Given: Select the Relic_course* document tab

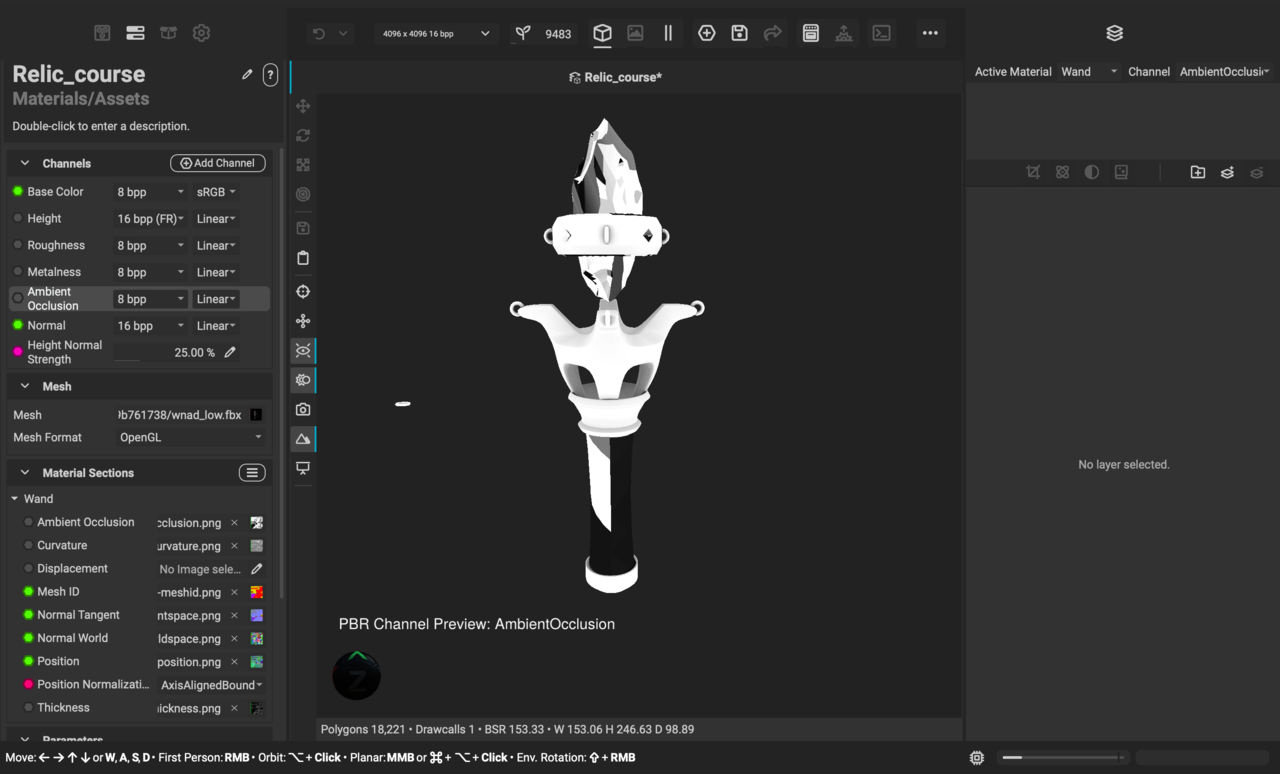Looking at the screenshot, I should pos(622,77).
